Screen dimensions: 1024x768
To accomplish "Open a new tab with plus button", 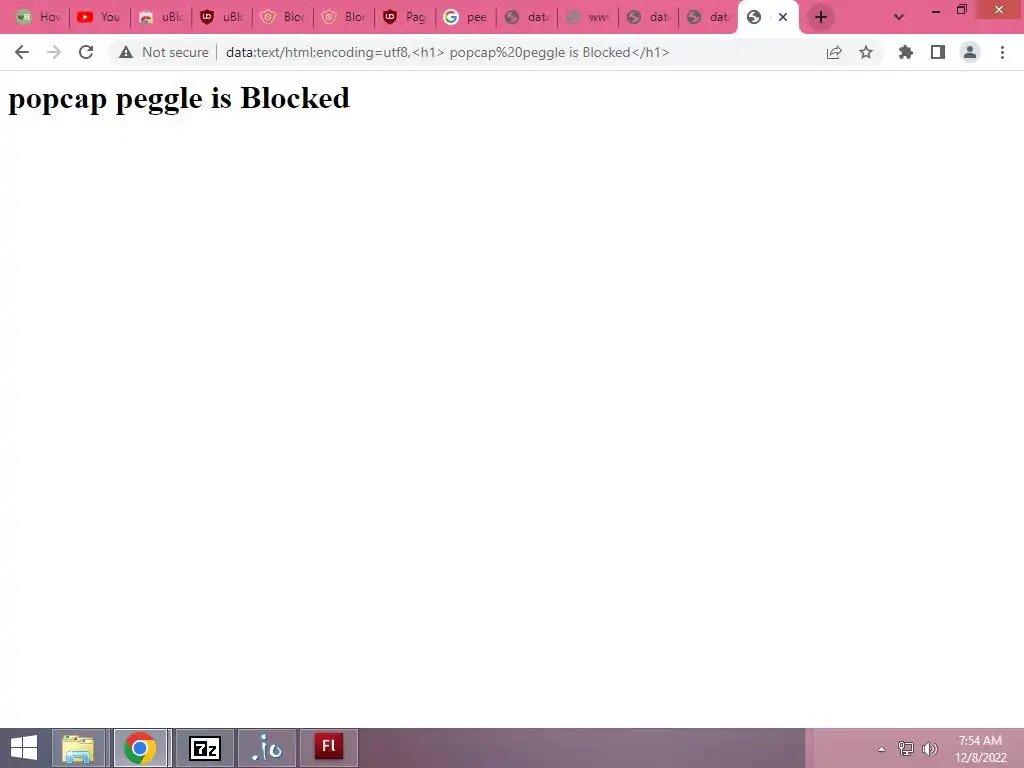I will tap(821, 17).
